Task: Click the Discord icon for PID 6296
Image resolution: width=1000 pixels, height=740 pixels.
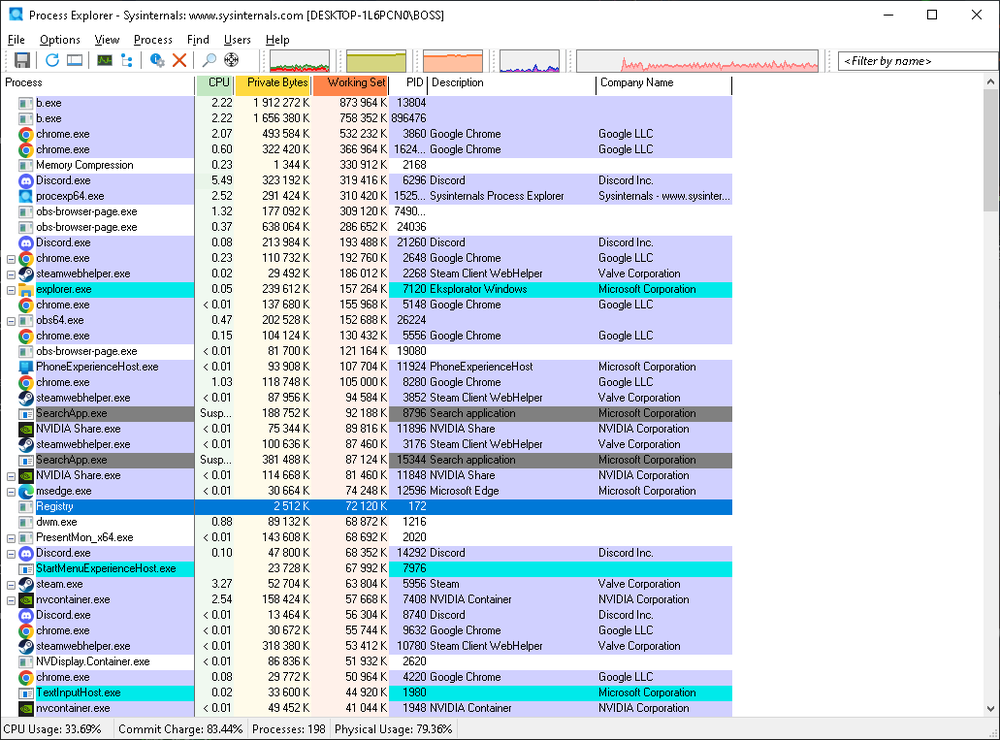Action: [26, 181]
